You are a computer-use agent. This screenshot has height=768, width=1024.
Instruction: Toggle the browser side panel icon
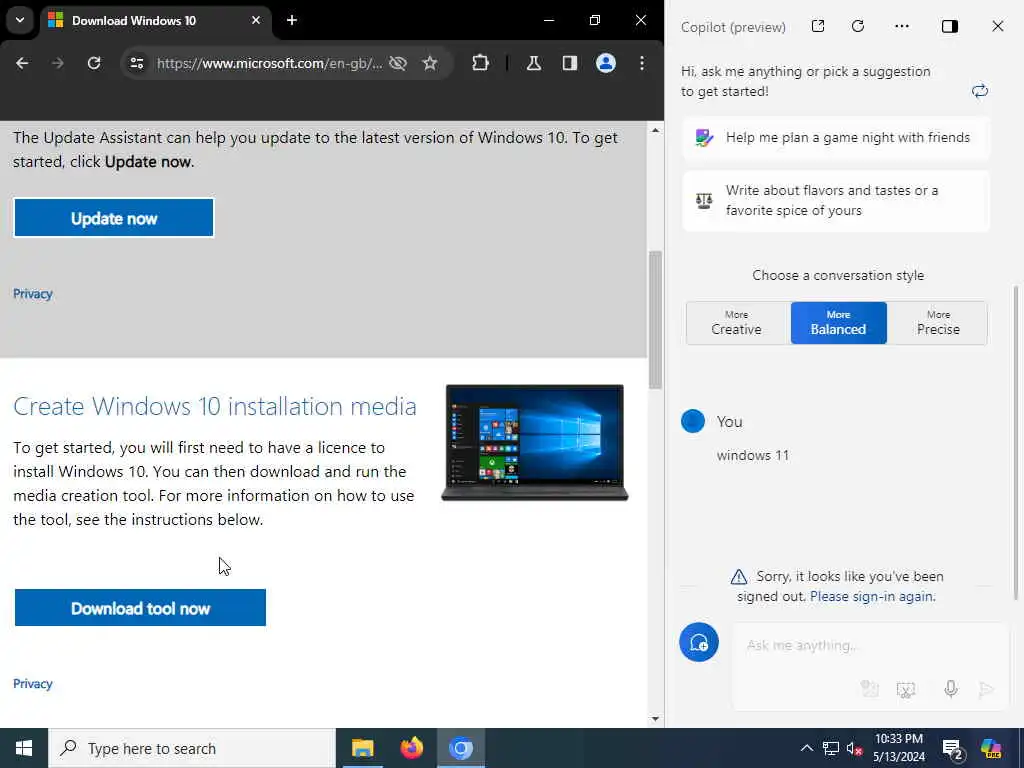[569, 63]
